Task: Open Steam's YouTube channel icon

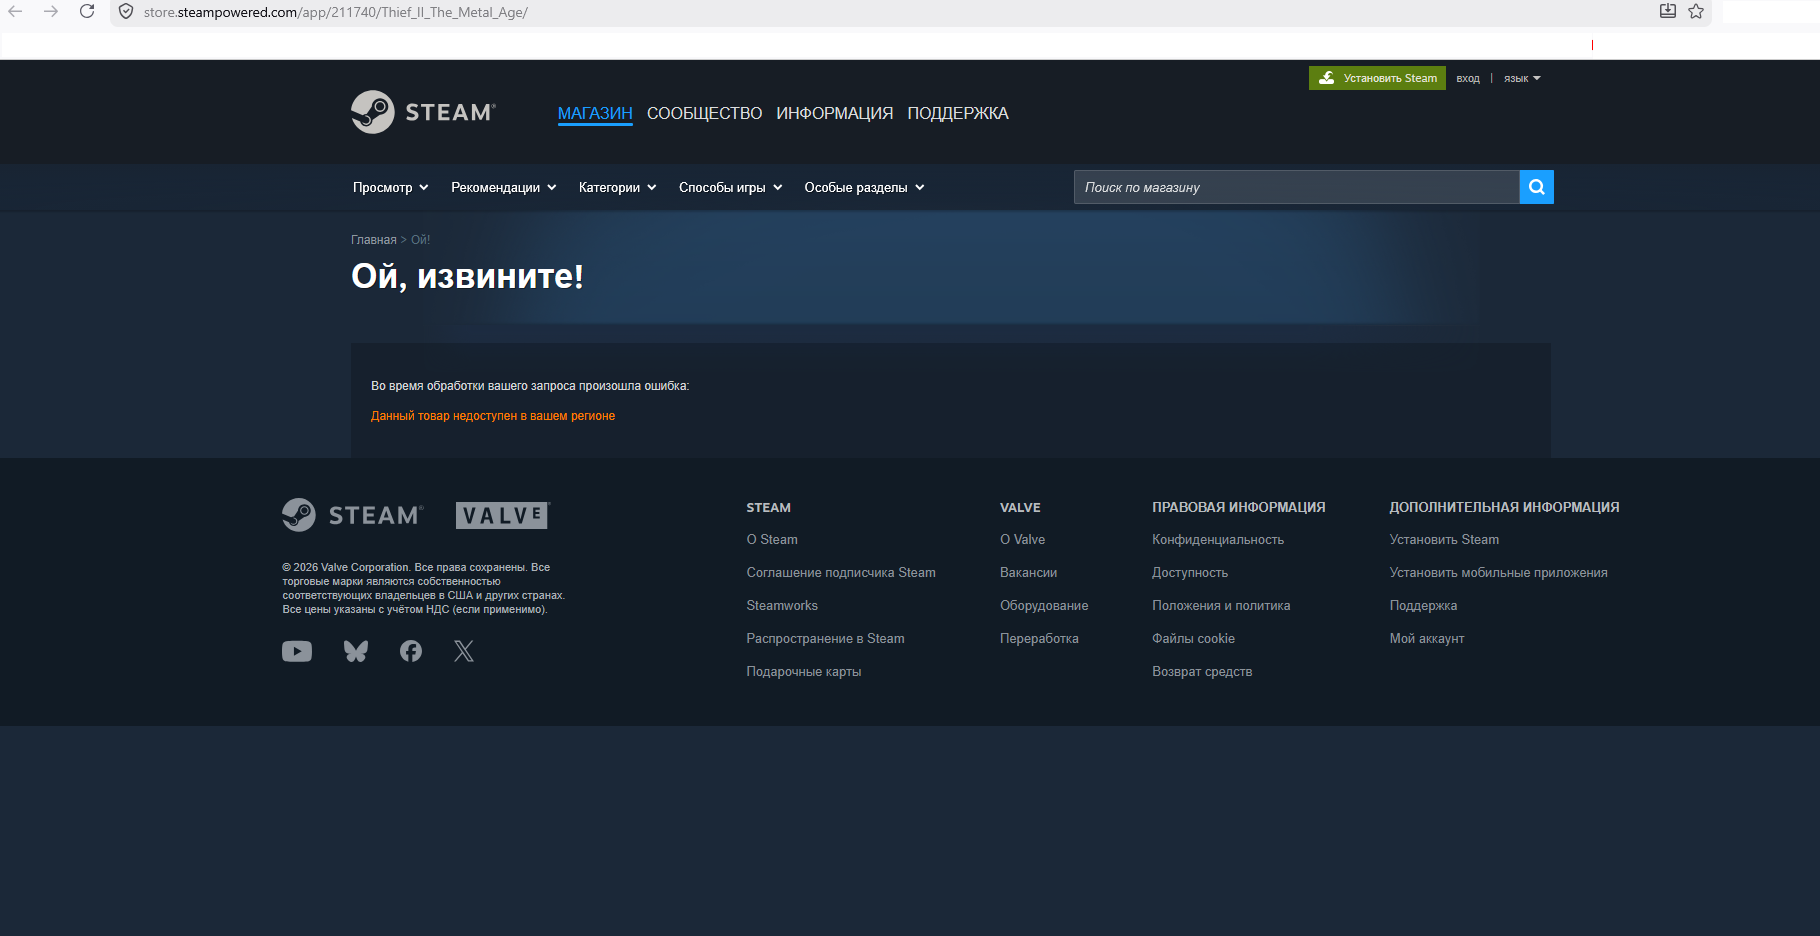Action: tap(297, 651)
